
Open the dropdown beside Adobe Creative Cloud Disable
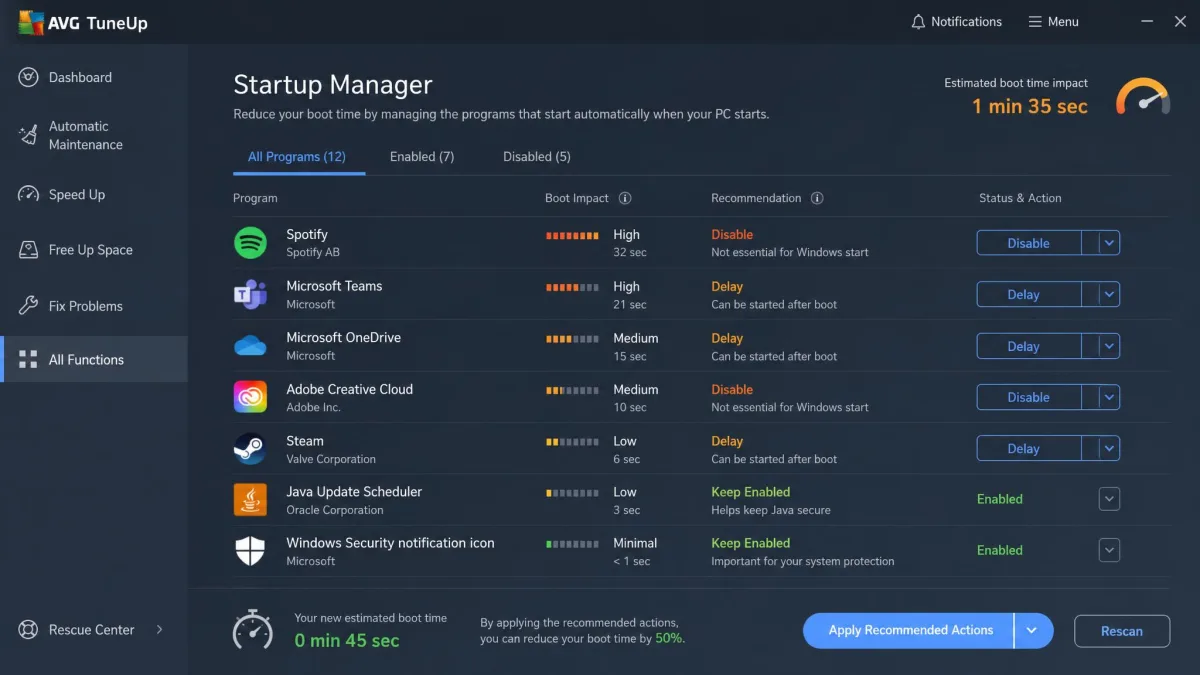click(1109, 397)
